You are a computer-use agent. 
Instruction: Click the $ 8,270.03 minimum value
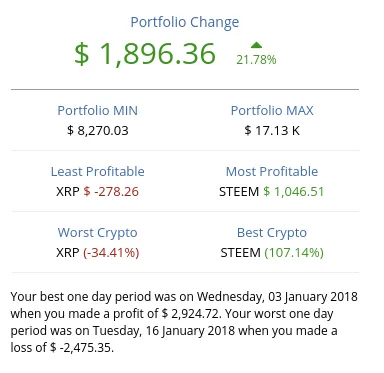pyautogui.click(x=98, y=130)
